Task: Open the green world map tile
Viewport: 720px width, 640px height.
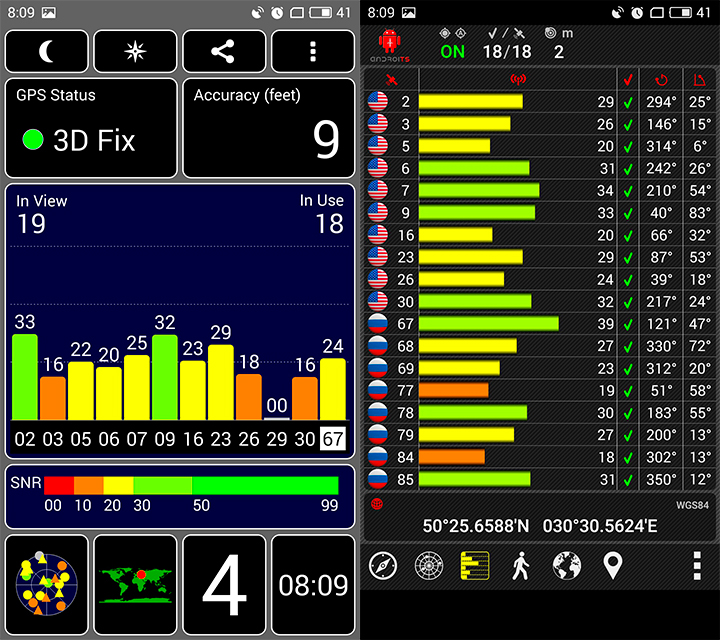Action: (135, 585)
